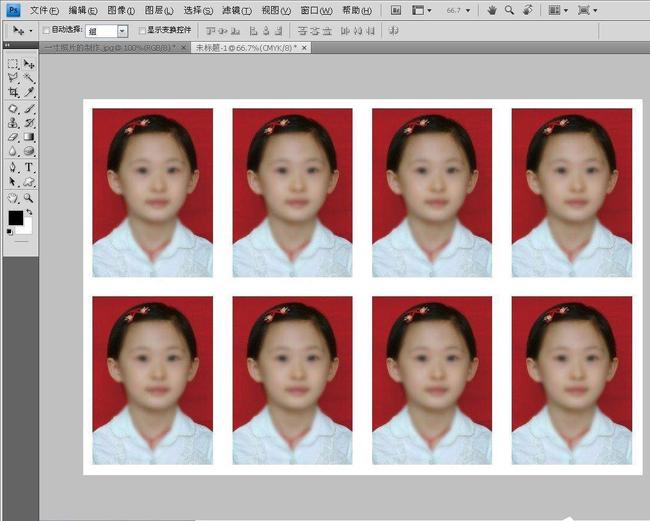Select the Magic Wand tool
The width and height of the screenshot is (650, 521).
click(29, 77)
